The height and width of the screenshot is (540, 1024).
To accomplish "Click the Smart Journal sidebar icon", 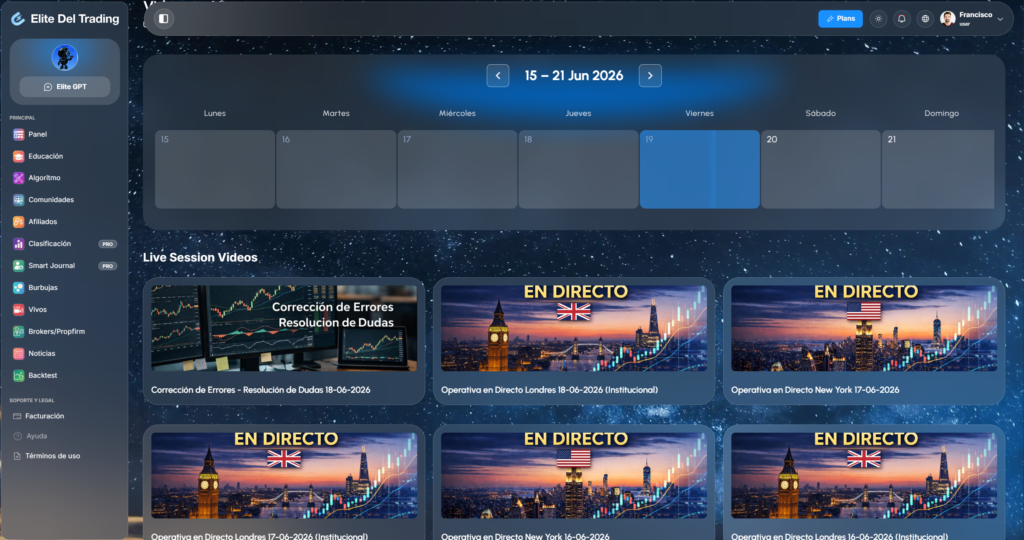I will [x=18, y=266].
